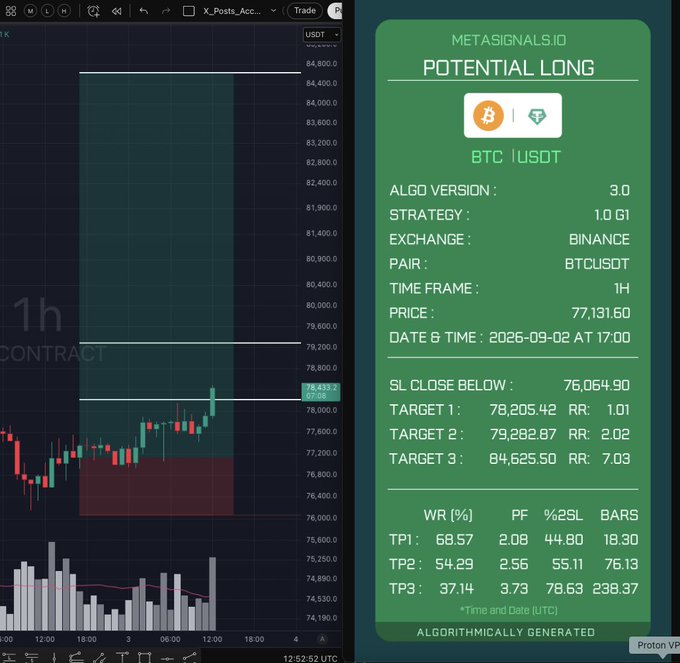The height and width of the screenshot is (663, 680).
Task: Click the Tether logo in signal card
Action: pyautogui.click(x=537, y=116)
